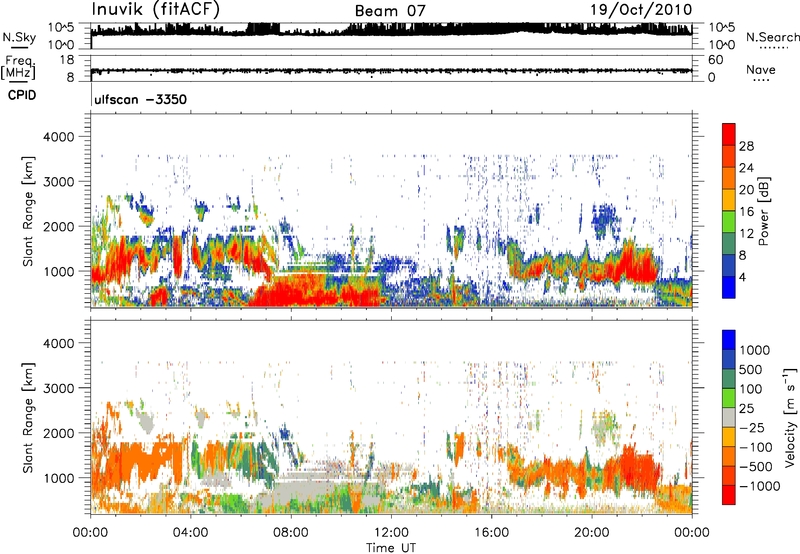Click the "N.Search" legend label
Viewport: 800px width, 554px height.
tap(772, 37)
